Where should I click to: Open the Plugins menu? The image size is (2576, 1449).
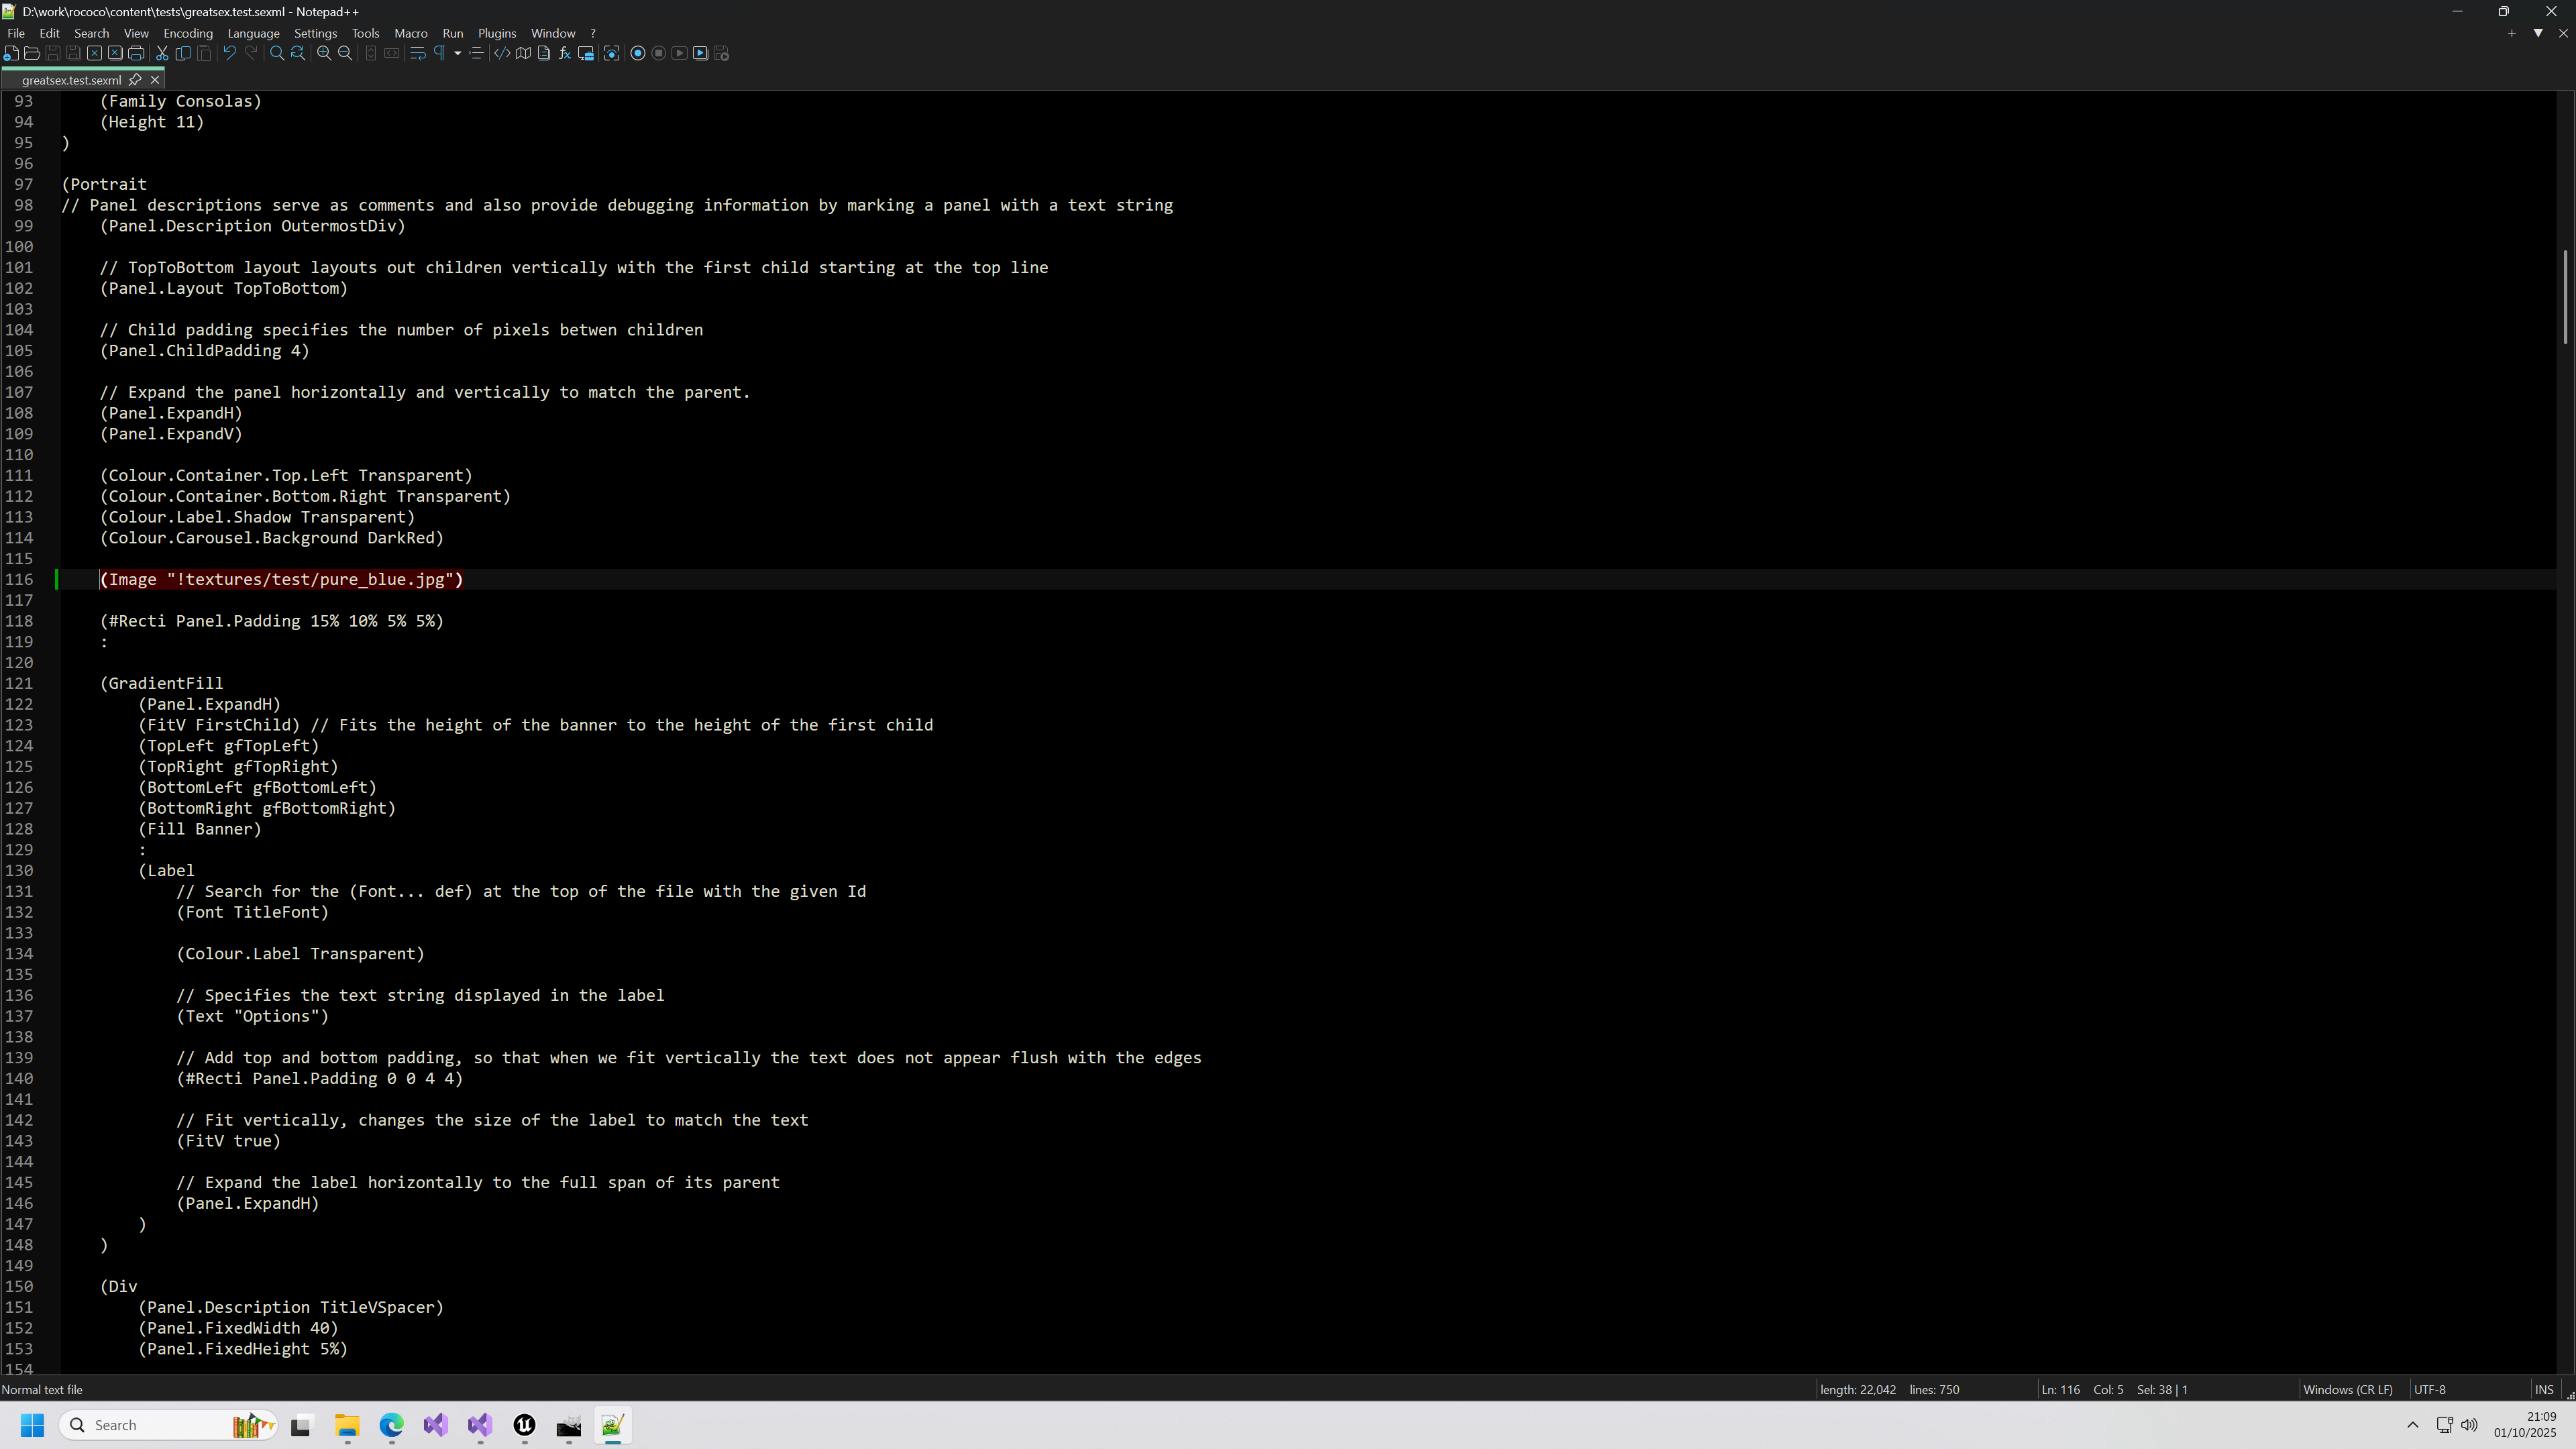496,33
